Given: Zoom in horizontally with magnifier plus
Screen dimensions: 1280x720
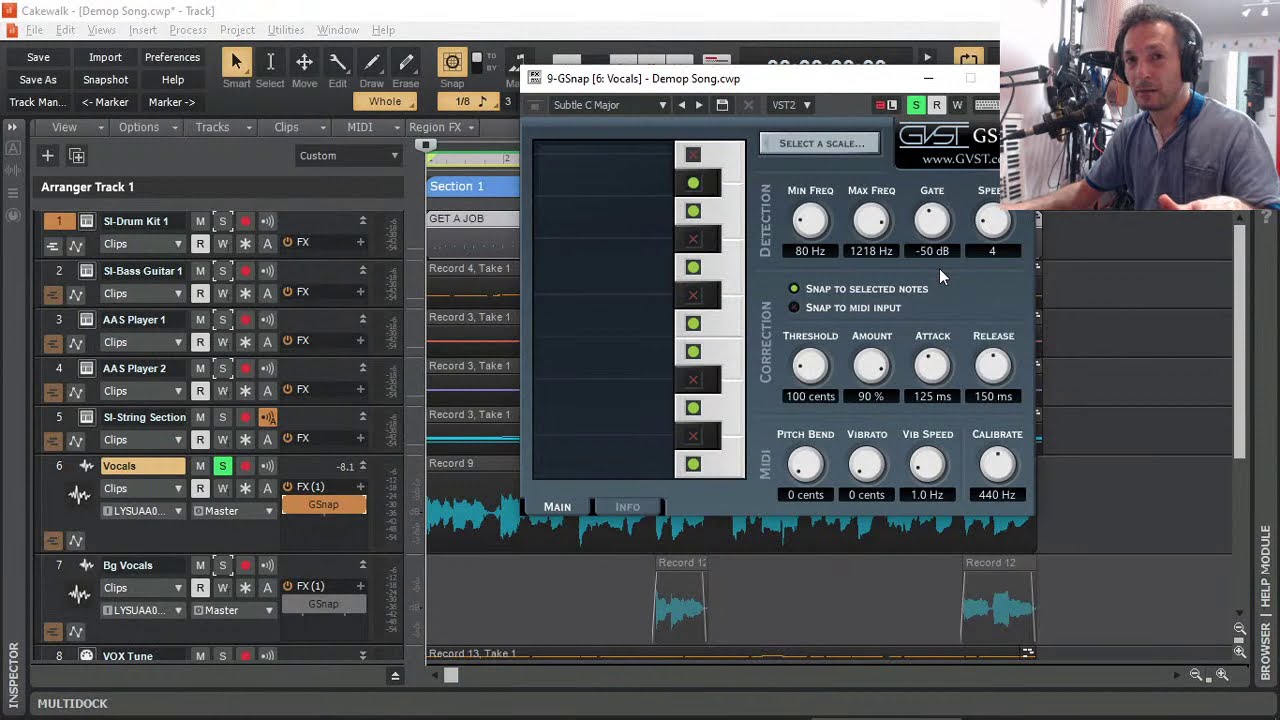Looking at the screenshot, I should pyautogui.click(x=1221, y=675).
